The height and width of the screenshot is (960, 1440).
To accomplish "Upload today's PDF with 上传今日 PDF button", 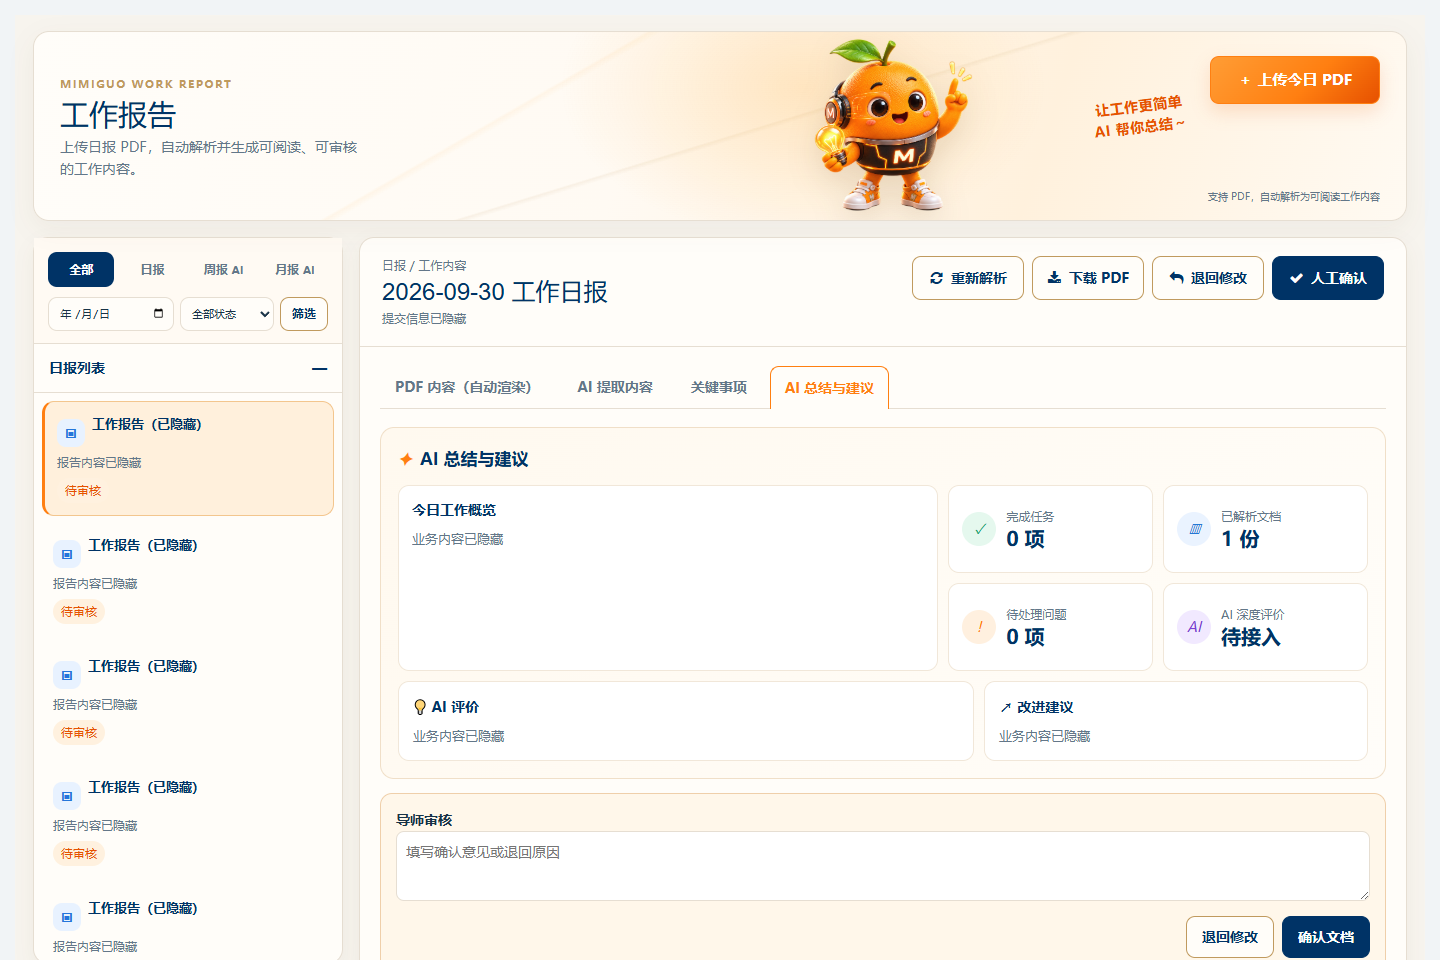I will [x=1295, y=80].
